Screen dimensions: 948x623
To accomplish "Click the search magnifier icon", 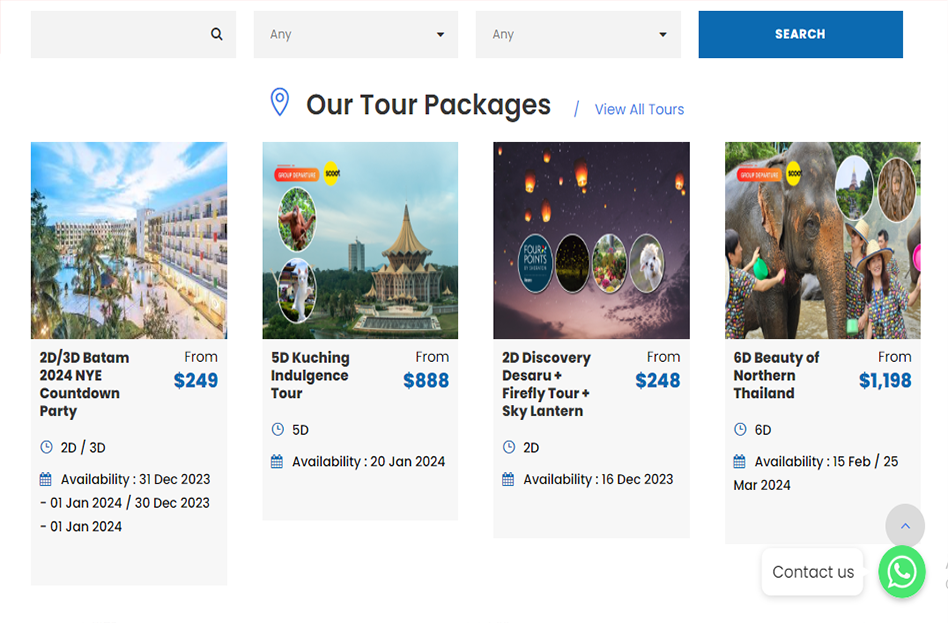I will click(216, 34).
